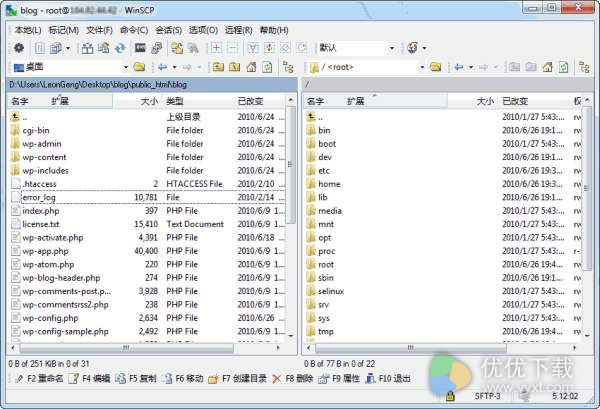This screenshot has height=409, width=600.
Task: Open remote directory browse folder icon
Action: (x=435, y=67)
